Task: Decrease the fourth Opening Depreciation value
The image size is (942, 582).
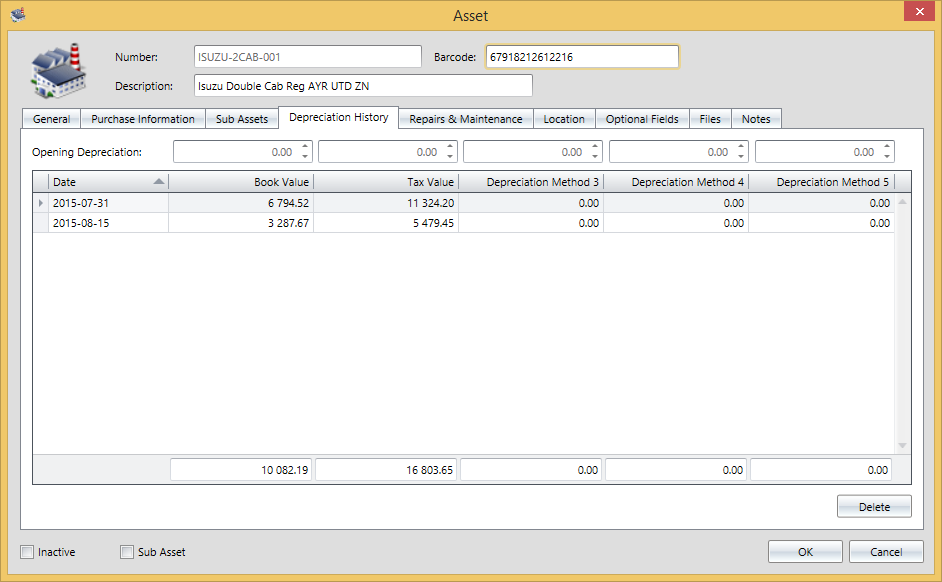Action: pos(741,156)
